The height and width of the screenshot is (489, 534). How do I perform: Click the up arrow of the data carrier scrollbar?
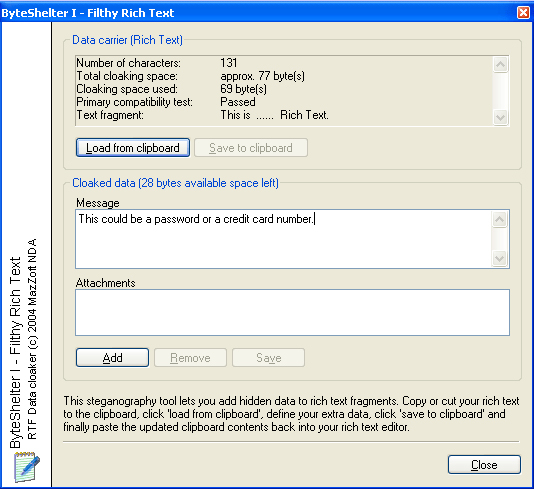[x=500, y=64]
